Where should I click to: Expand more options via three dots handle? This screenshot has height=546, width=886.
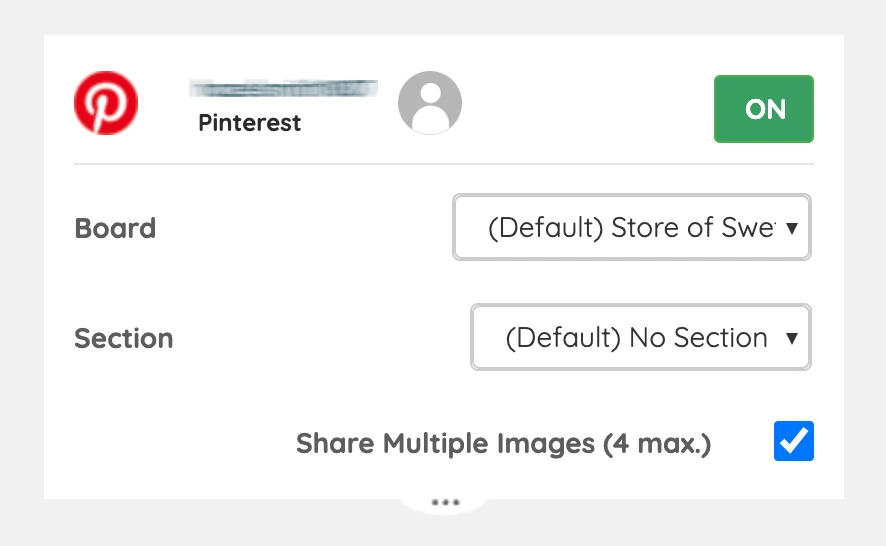pyautogui.click(x=445, y=502)
